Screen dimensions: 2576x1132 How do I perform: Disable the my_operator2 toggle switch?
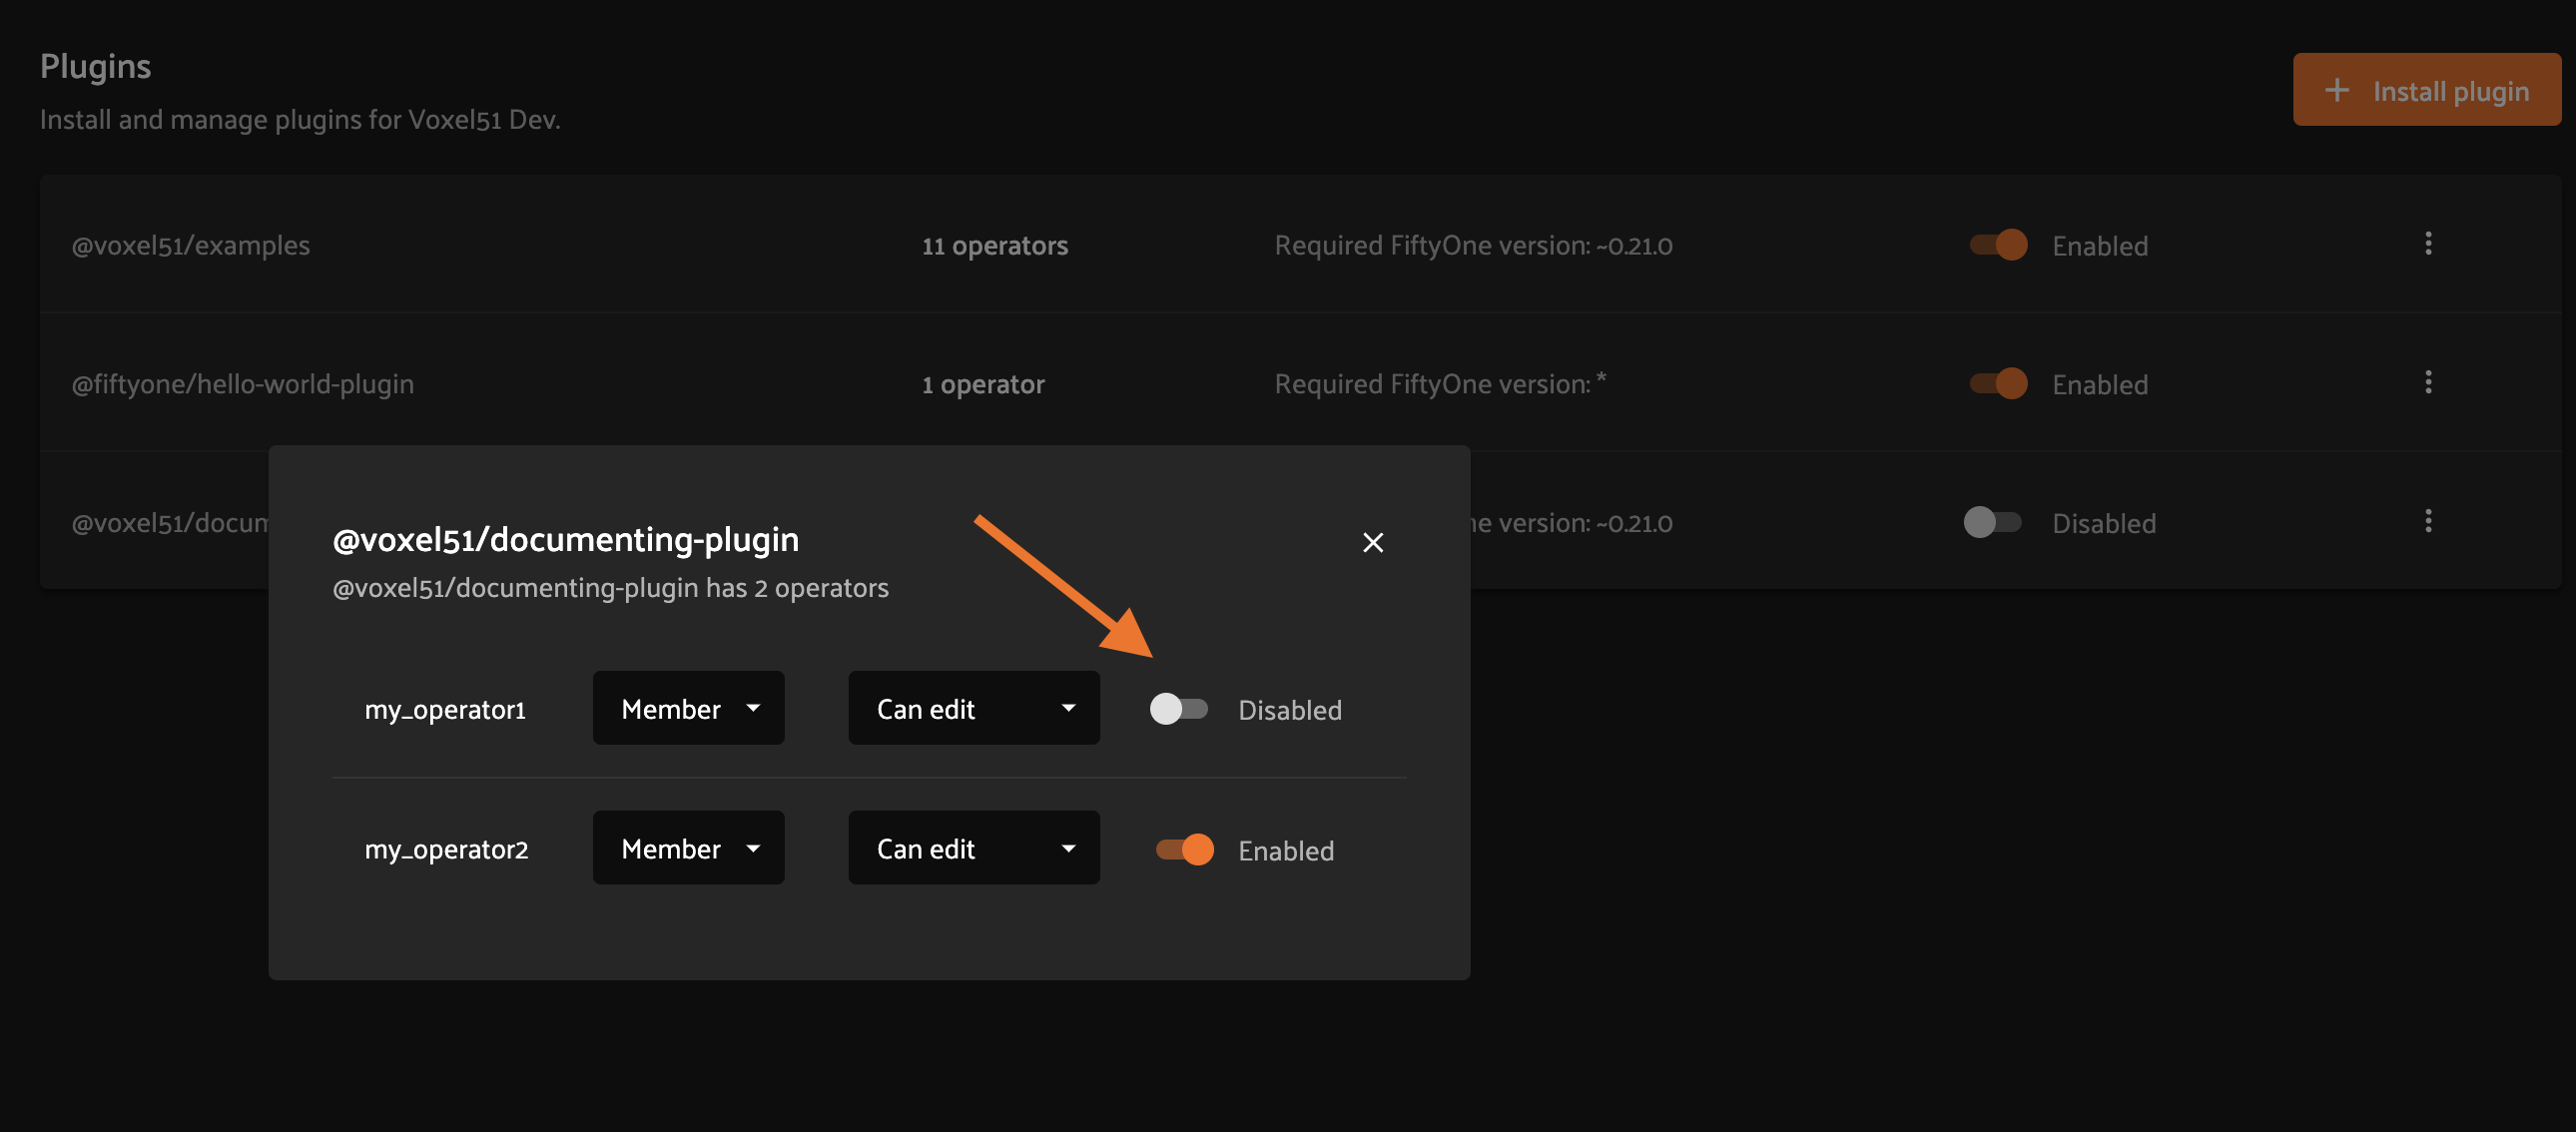(1185, 849)
